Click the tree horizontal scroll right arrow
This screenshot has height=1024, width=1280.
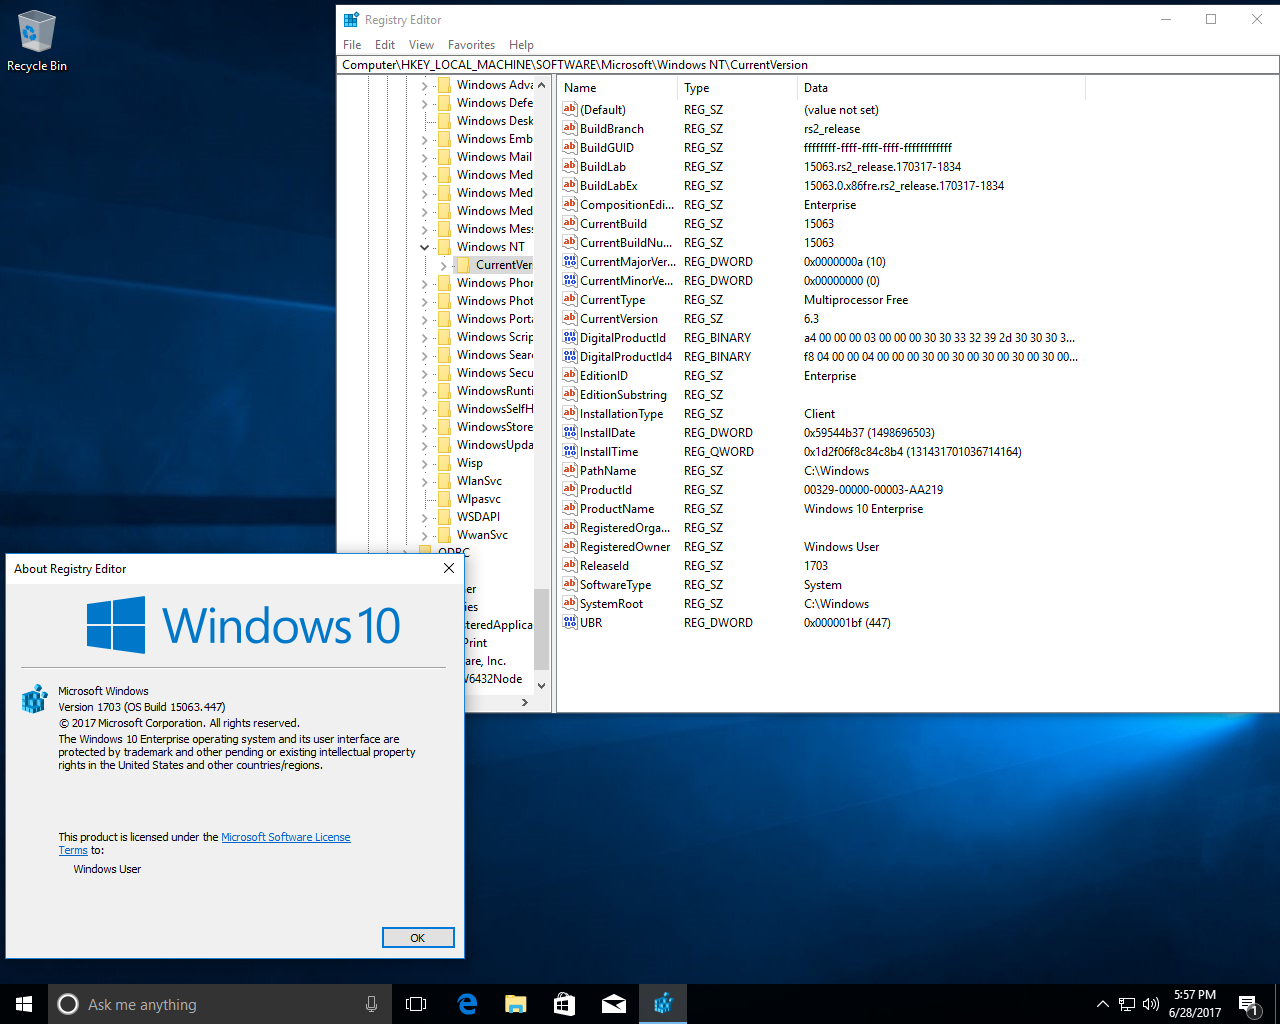(525, 702)
